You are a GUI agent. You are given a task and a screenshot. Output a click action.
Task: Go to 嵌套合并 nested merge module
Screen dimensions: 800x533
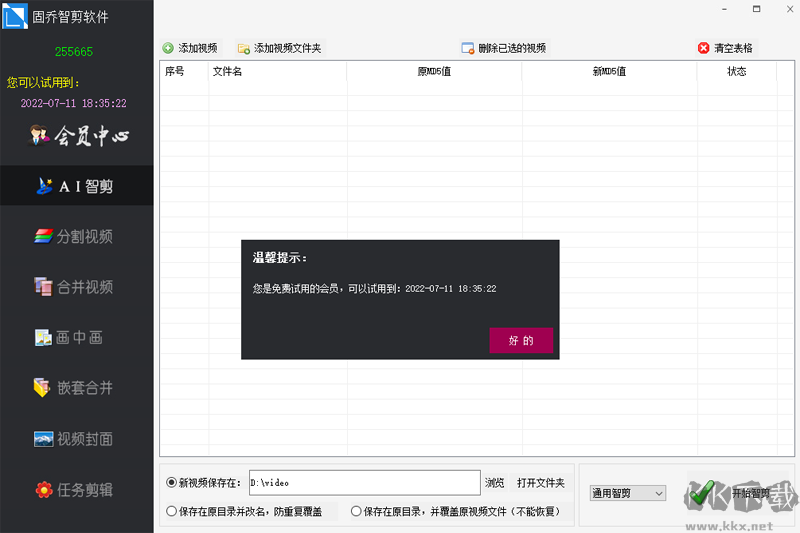(73, 388)
